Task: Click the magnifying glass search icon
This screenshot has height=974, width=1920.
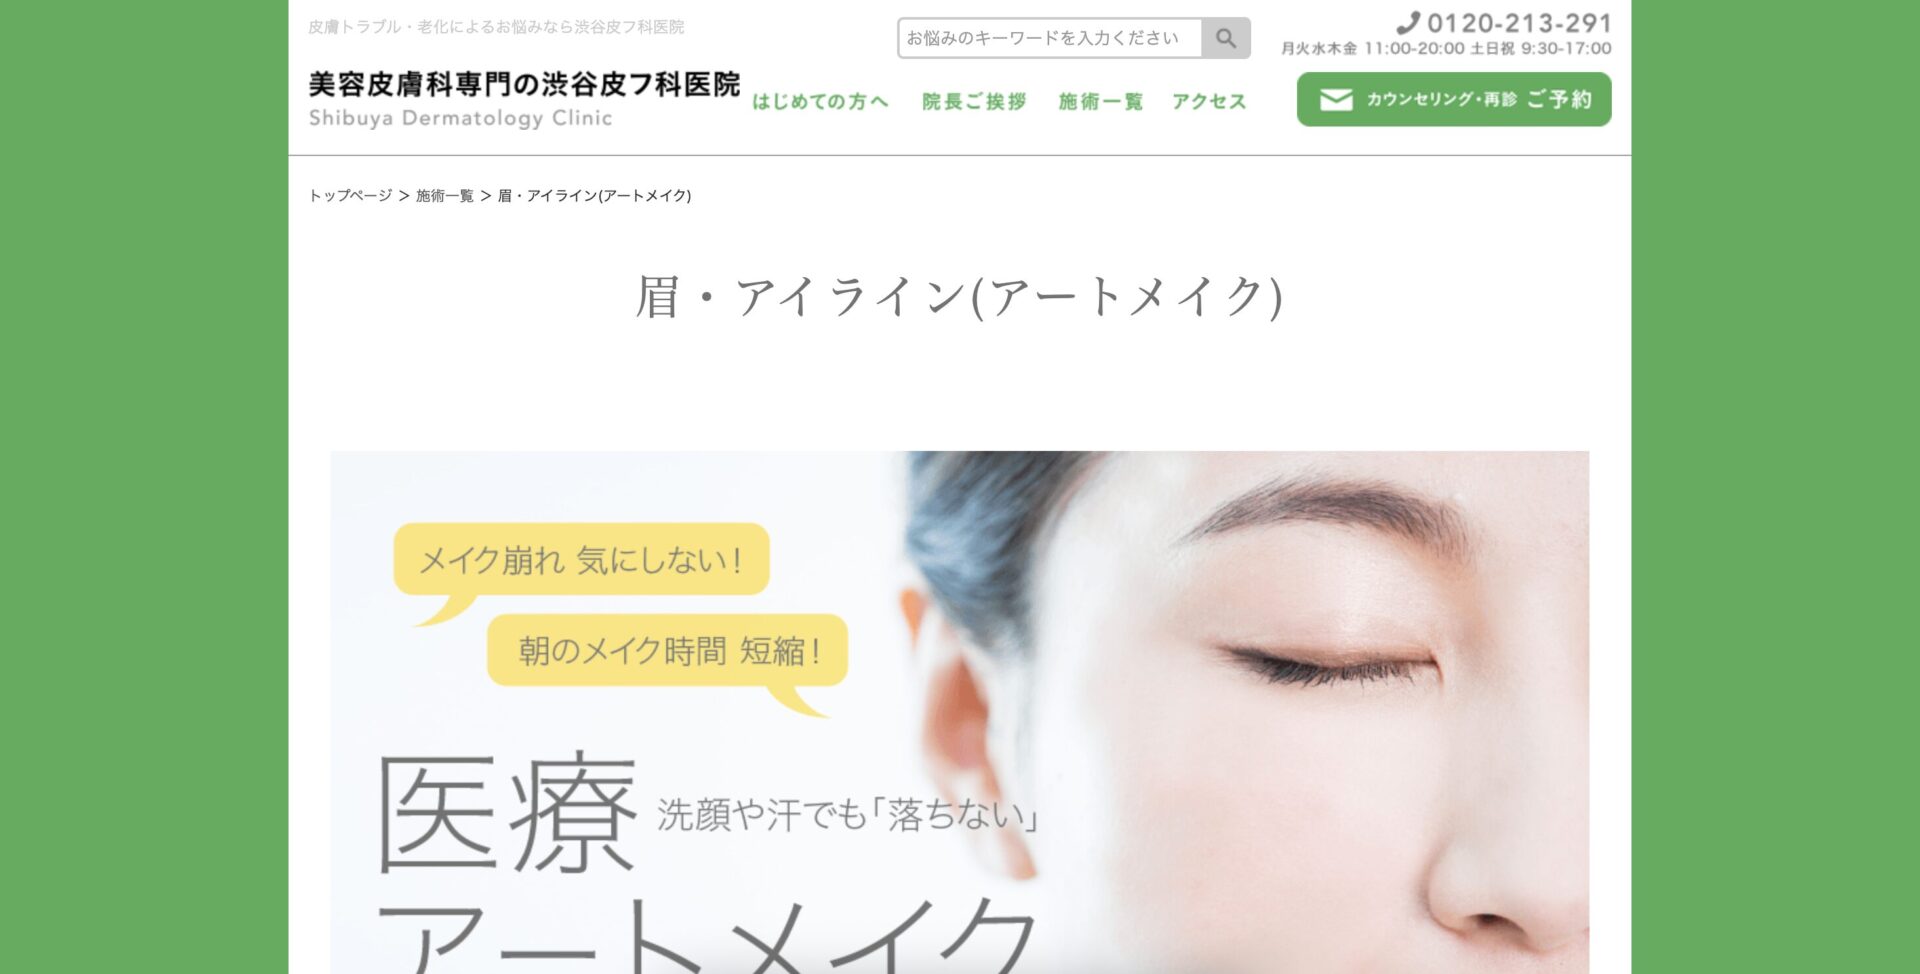Action: point(1226,38)
